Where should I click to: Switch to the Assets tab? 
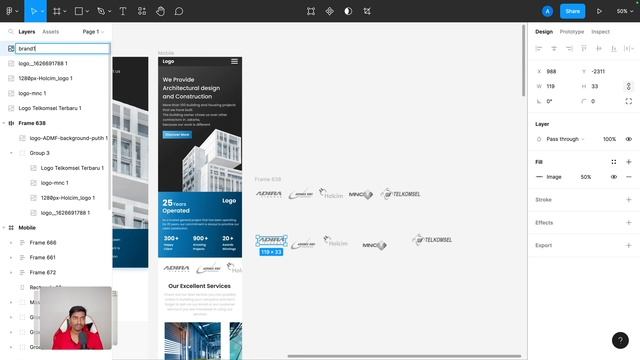point(51,31)
